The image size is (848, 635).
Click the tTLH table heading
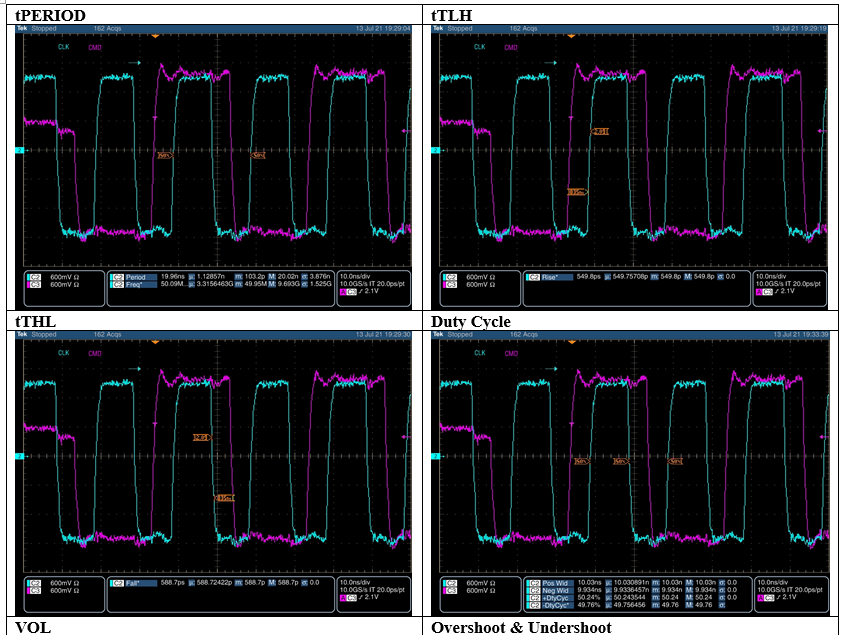click(x=452, y=15)
